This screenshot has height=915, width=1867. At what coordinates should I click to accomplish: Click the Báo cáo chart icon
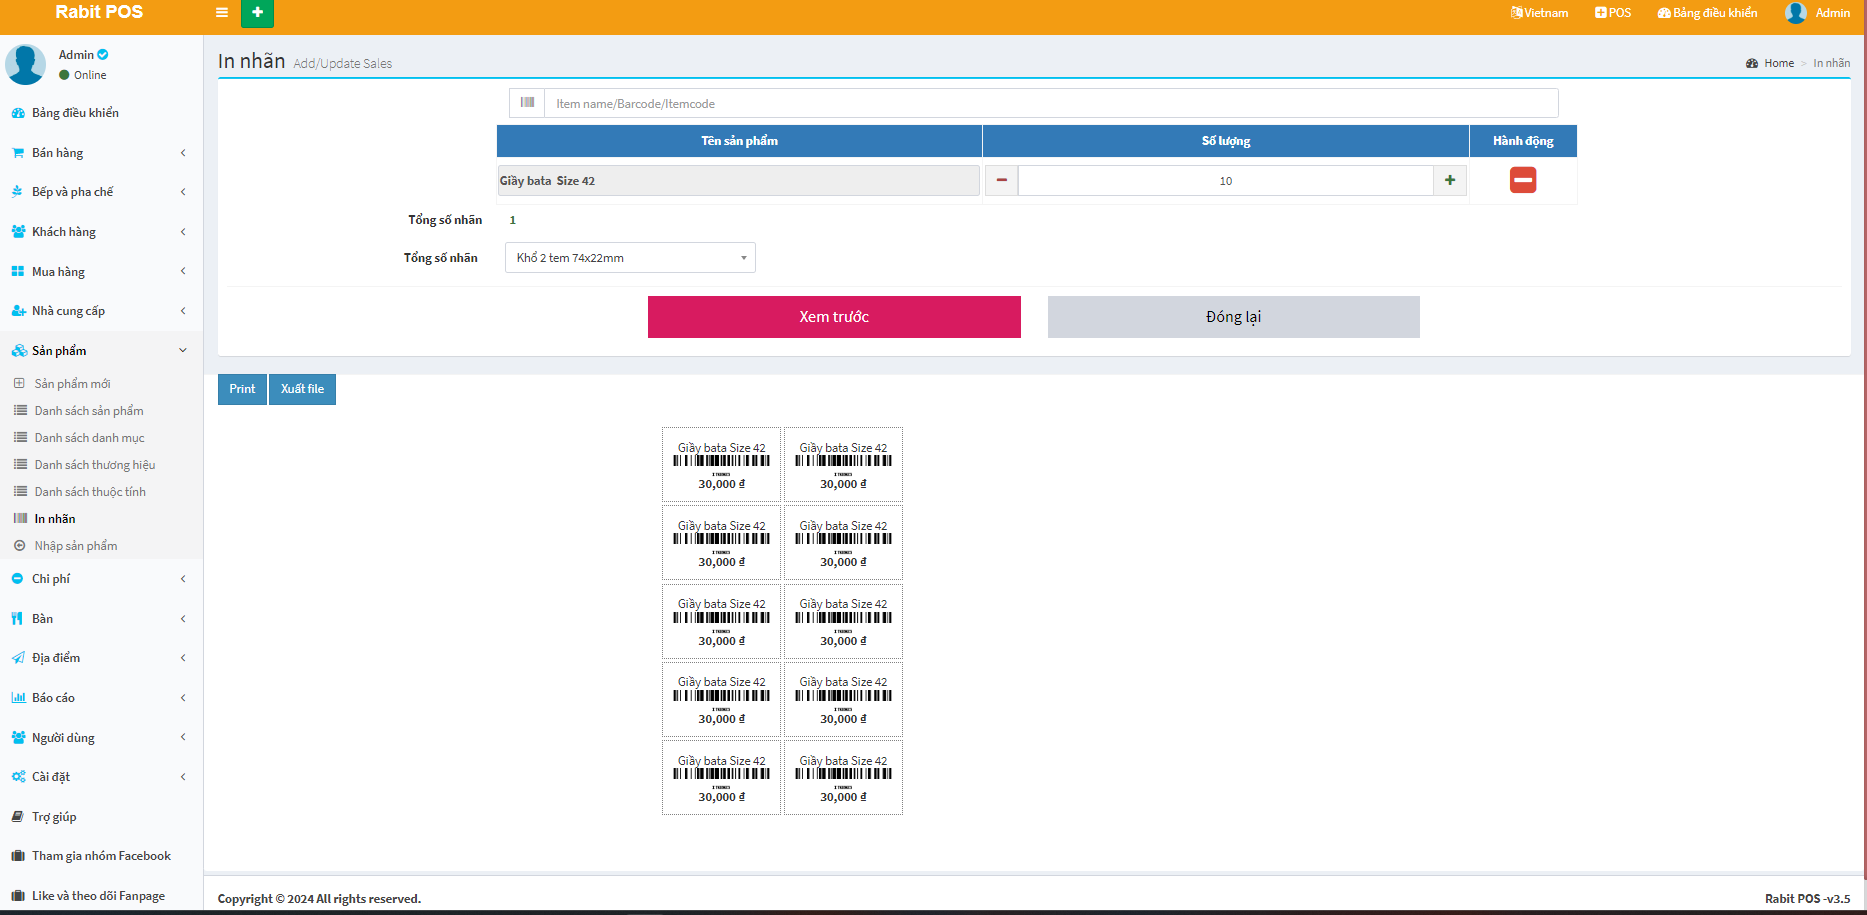click(18, 698)
